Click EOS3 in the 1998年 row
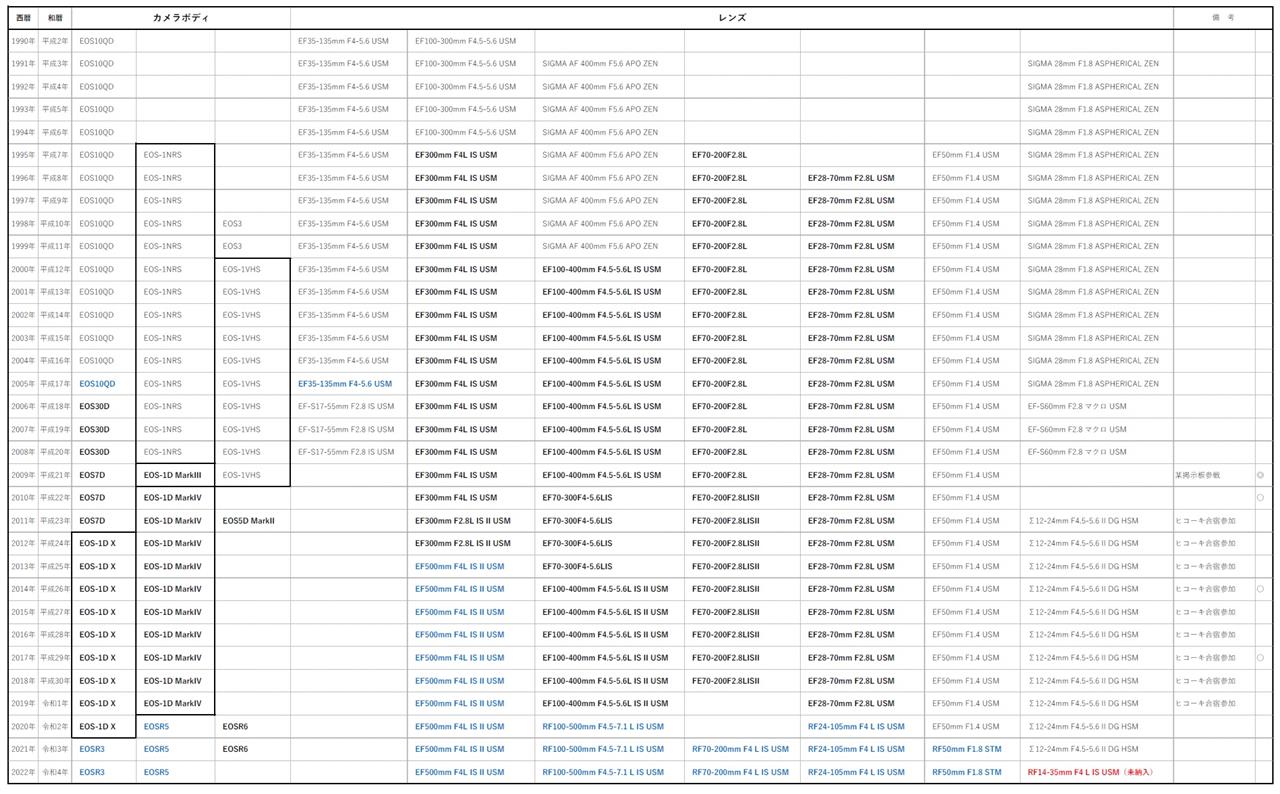 [x=232, y=224]
